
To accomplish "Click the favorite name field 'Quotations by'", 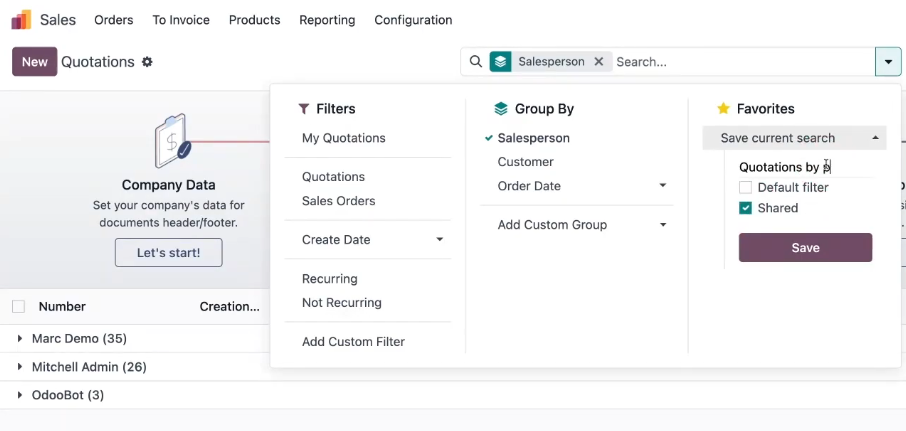I will tap(807, 168).
